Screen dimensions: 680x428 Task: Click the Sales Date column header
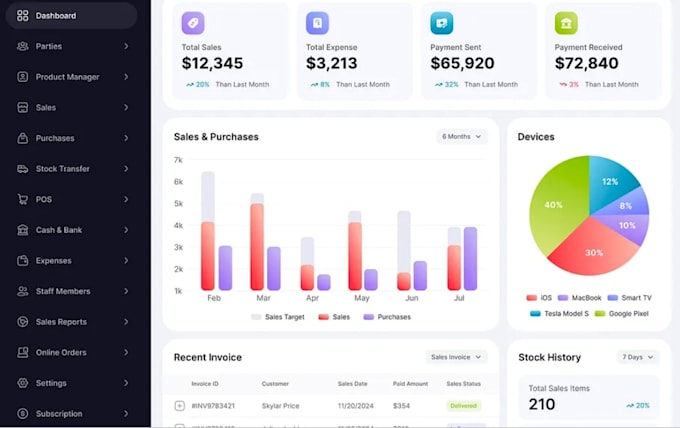pyautogui.click(x=353, y=384)
